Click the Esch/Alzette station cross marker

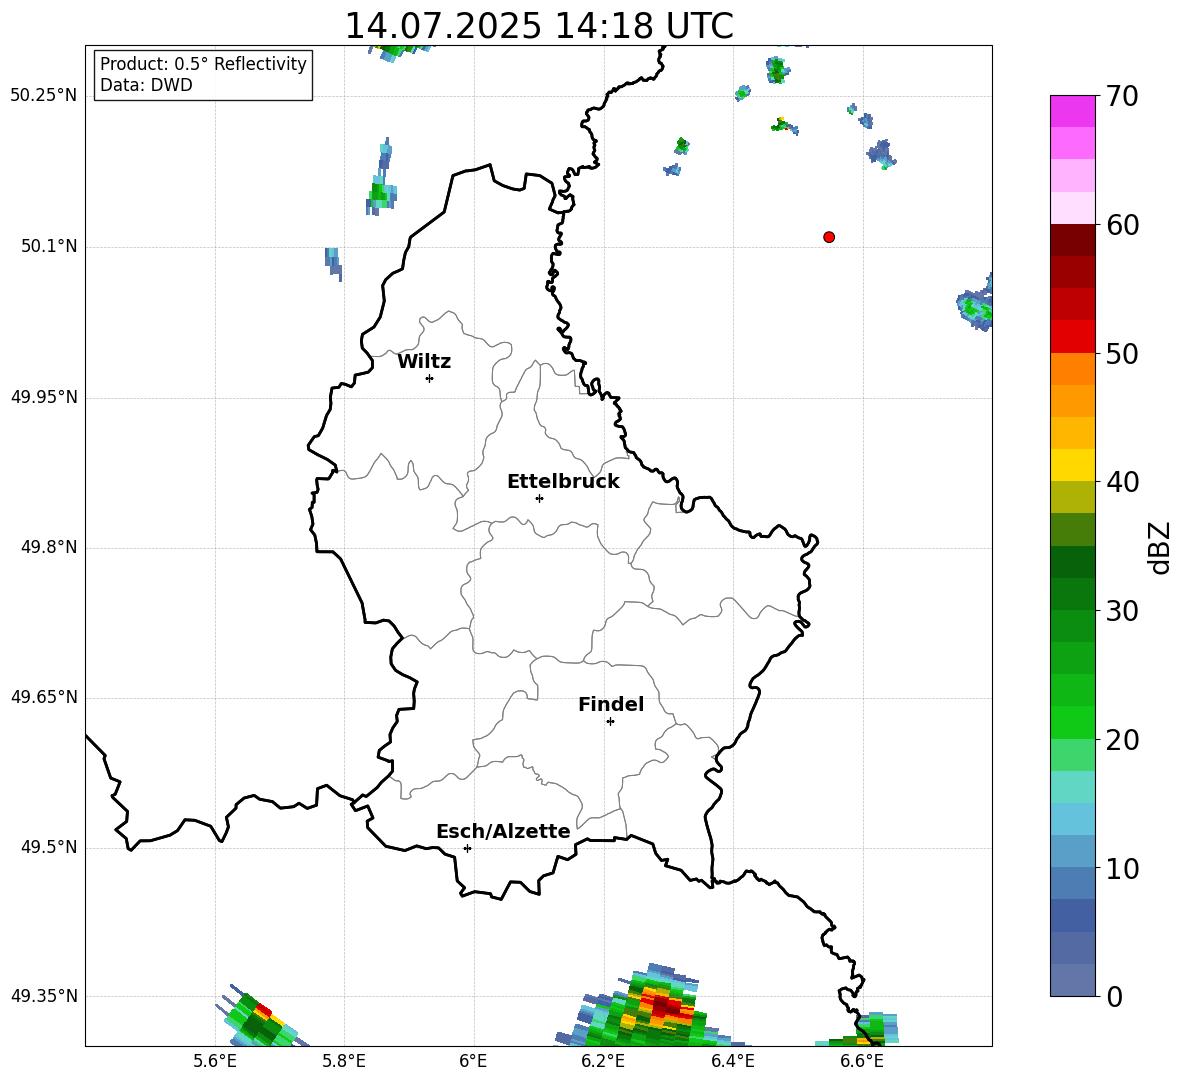467,848
